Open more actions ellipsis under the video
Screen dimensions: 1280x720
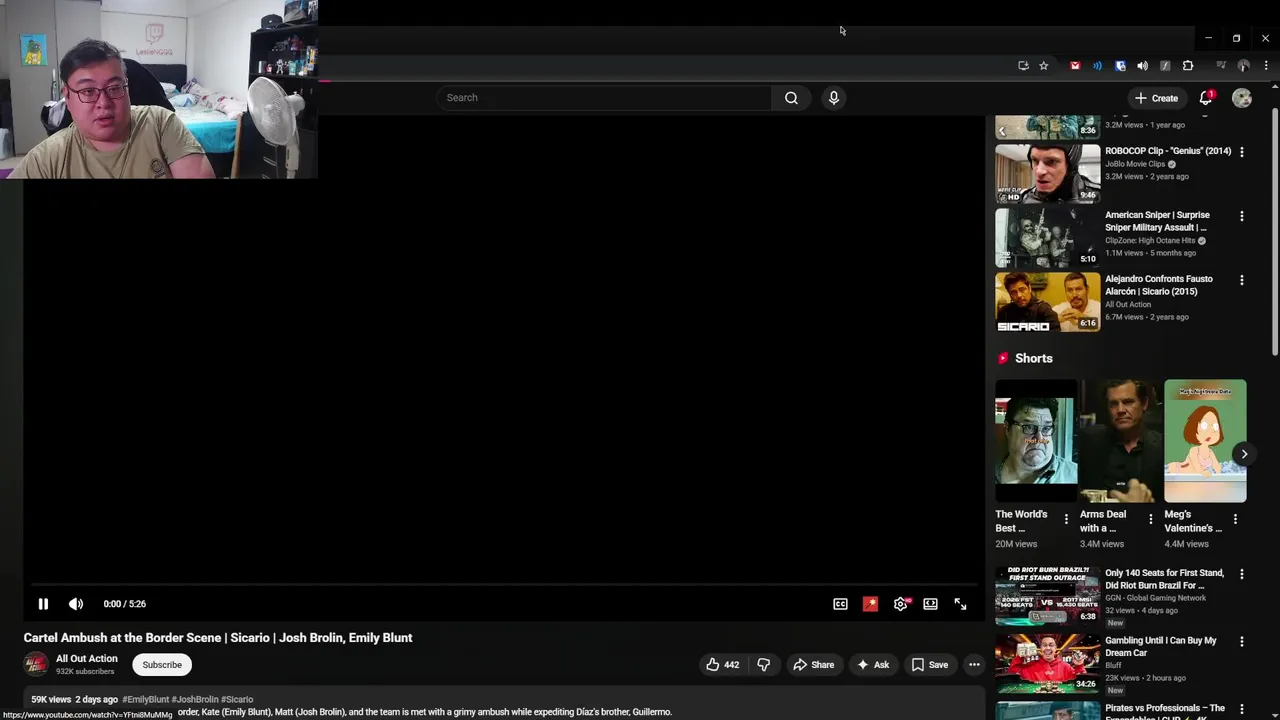click(x=974, y=665)
